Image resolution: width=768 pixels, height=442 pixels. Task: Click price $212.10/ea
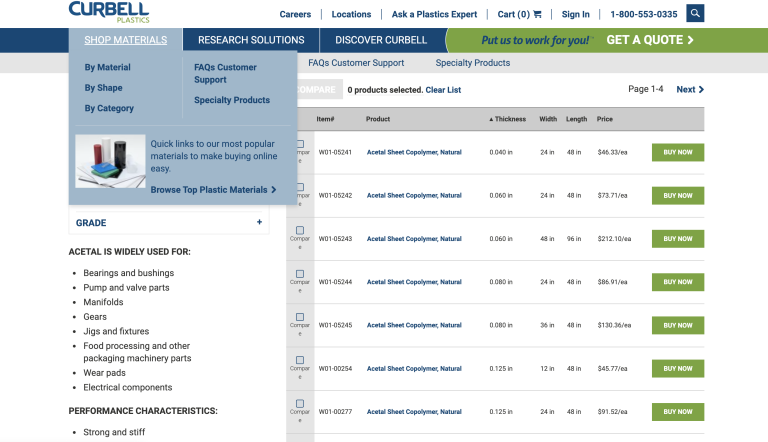[x=614, y=239]
